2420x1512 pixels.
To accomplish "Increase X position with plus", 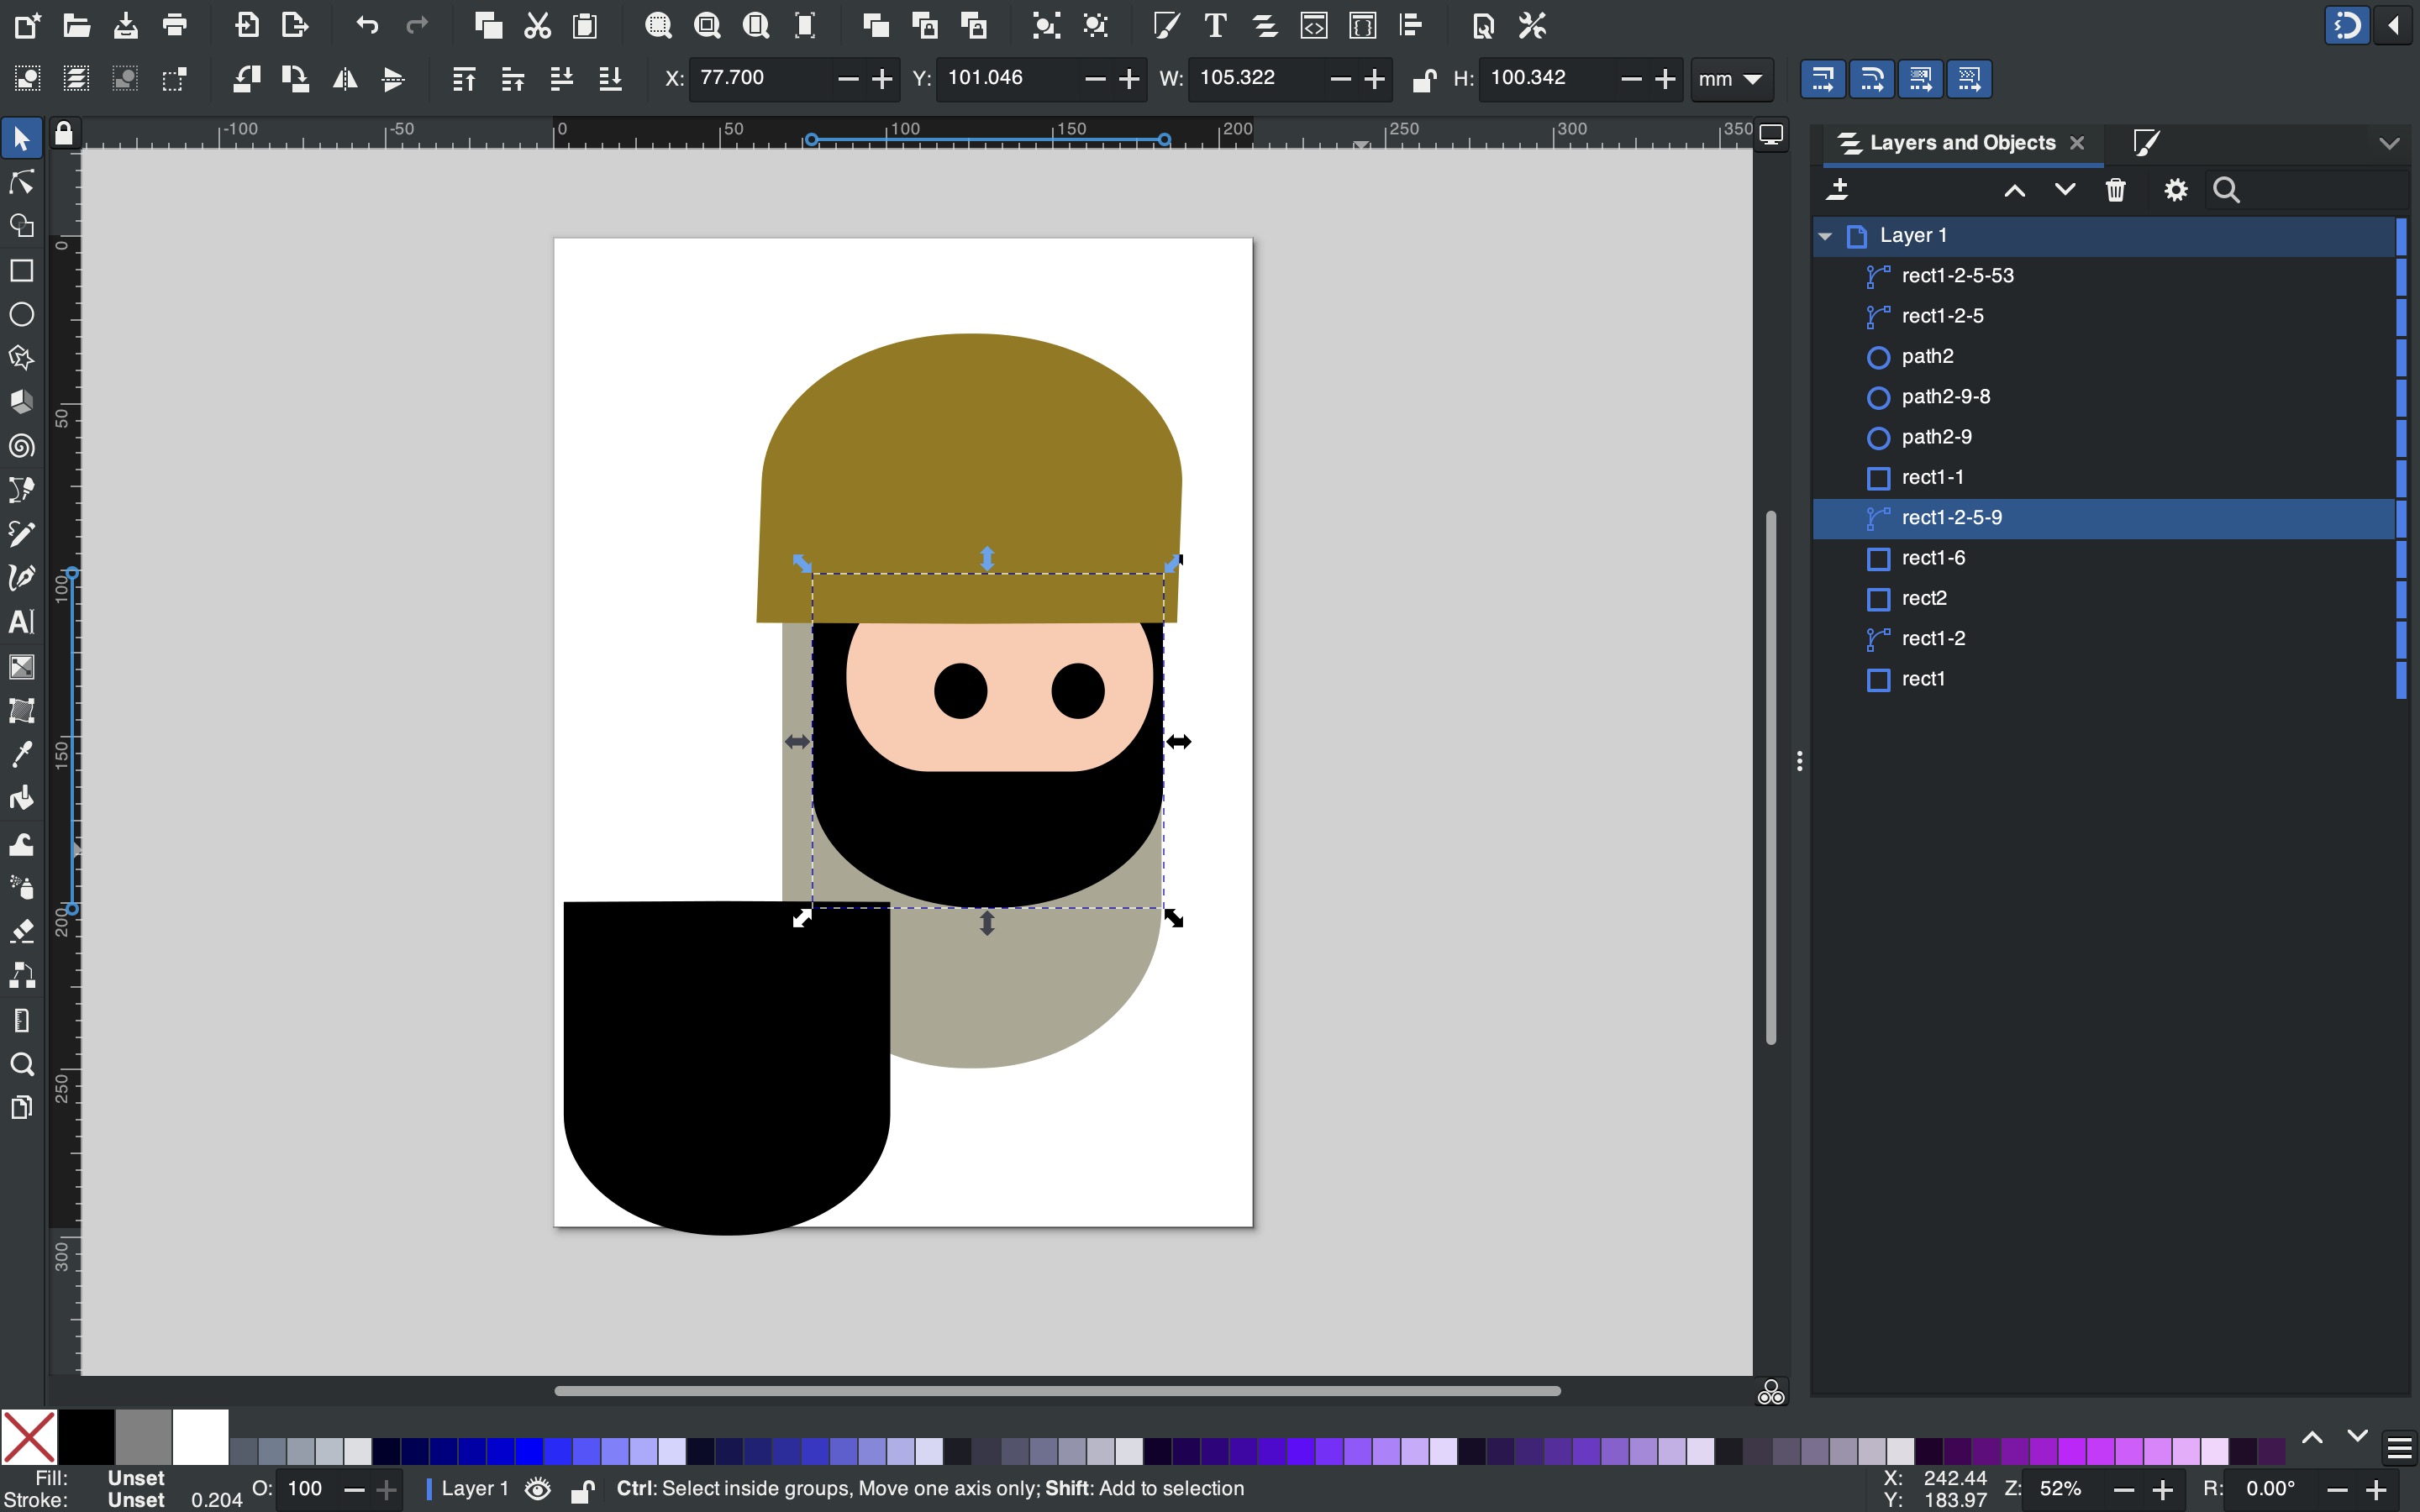I will click(881, 79).
